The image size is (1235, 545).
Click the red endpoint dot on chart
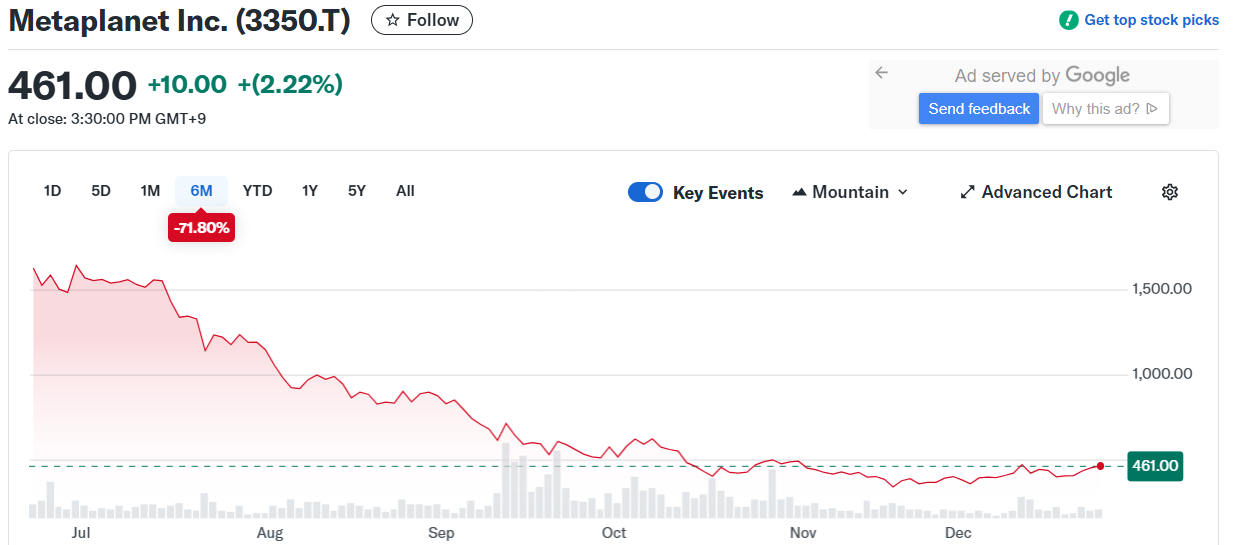tap(1100, 466)
